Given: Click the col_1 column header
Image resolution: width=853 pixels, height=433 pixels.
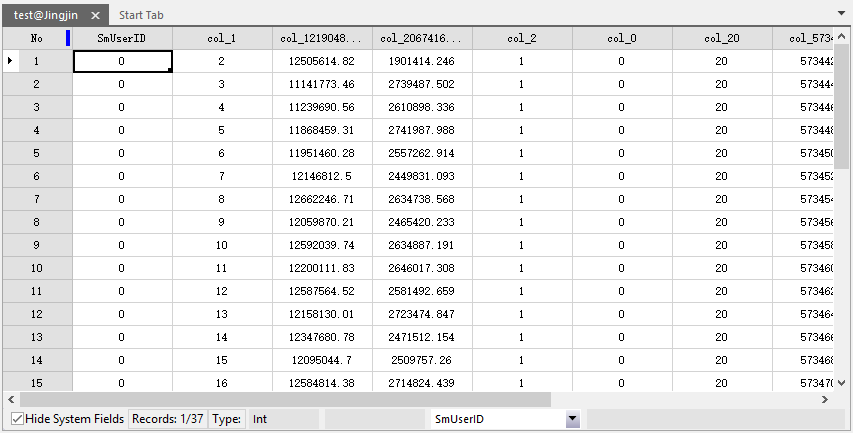Looking at the screenshot, I should click(222, 38).
